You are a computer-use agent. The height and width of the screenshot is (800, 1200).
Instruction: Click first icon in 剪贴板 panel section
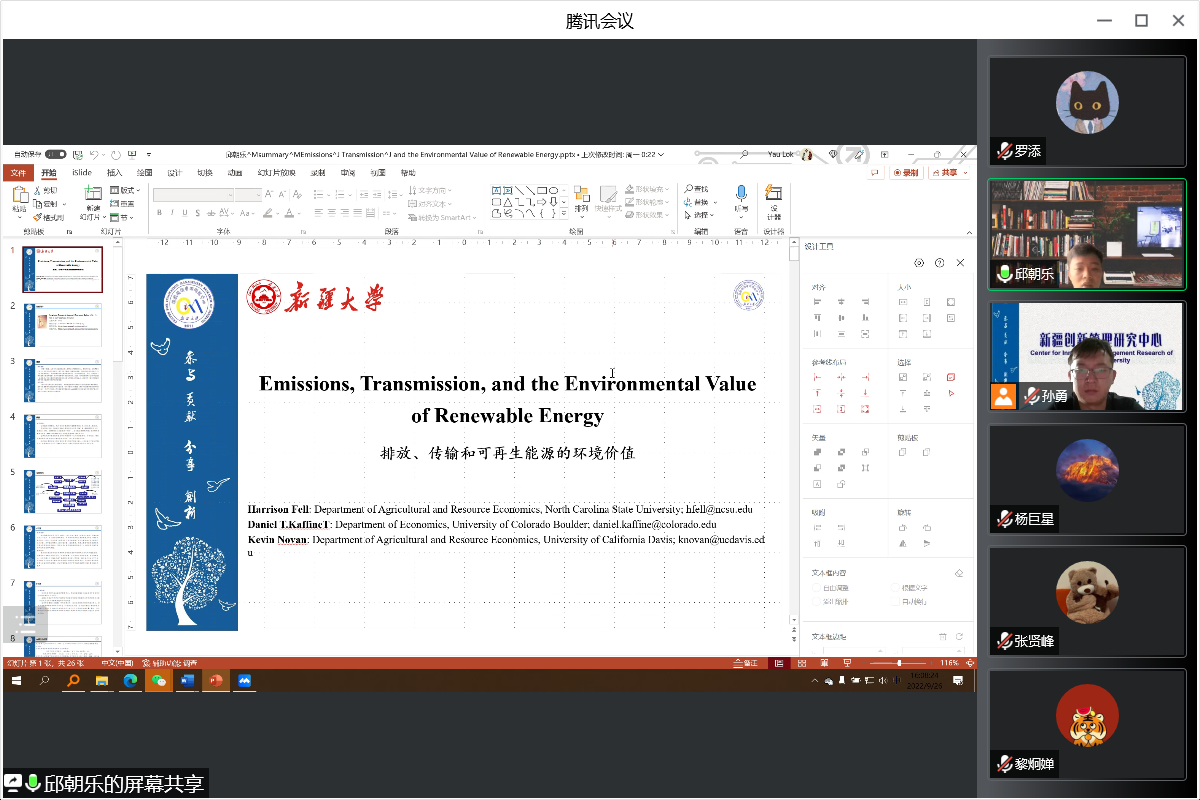[902, 452]
